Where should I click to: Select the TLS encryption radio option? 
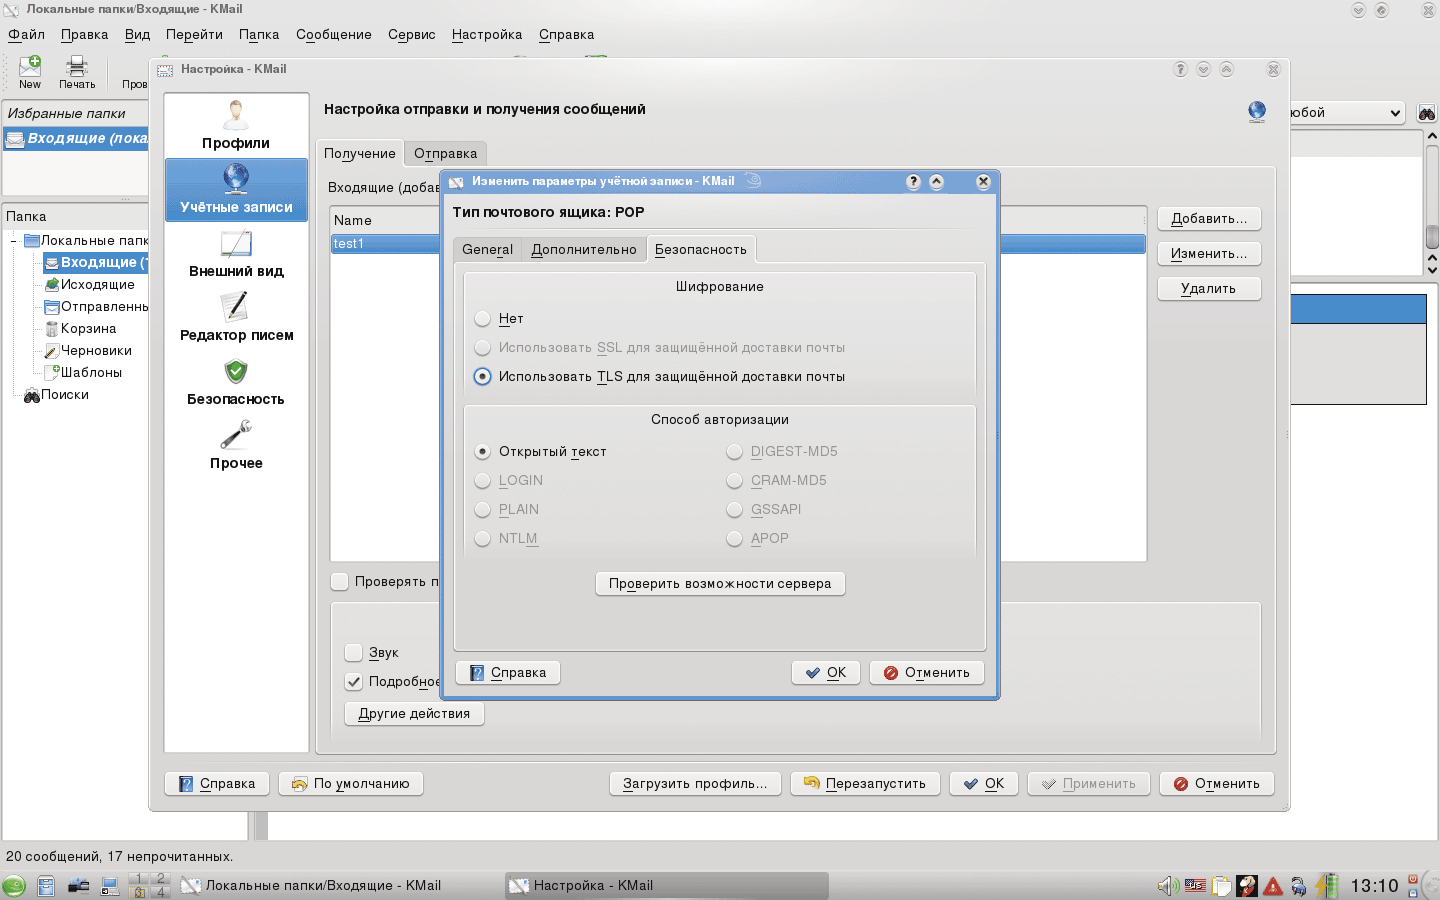click(x=483, y=377)
